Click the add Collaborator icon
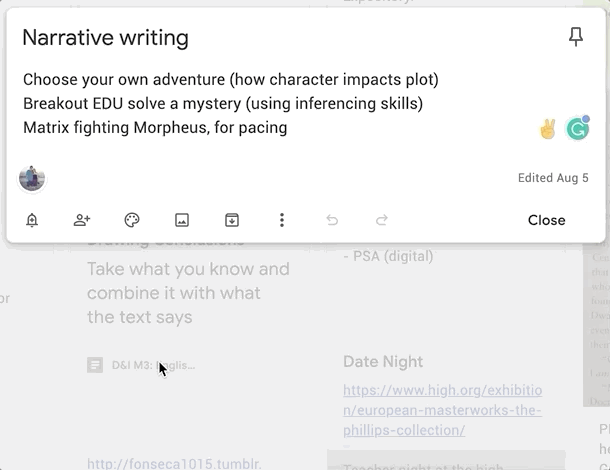610x470 pixels. [x=82, y=220]
